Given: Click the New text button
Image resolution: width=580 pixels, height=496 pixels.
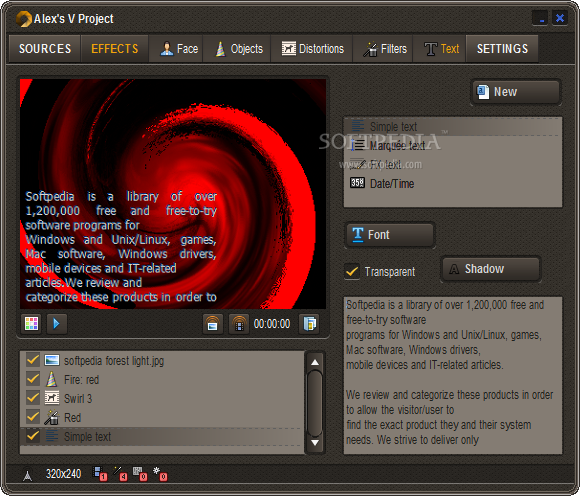Looking at the screenshot, I should [x=516, y=92].
